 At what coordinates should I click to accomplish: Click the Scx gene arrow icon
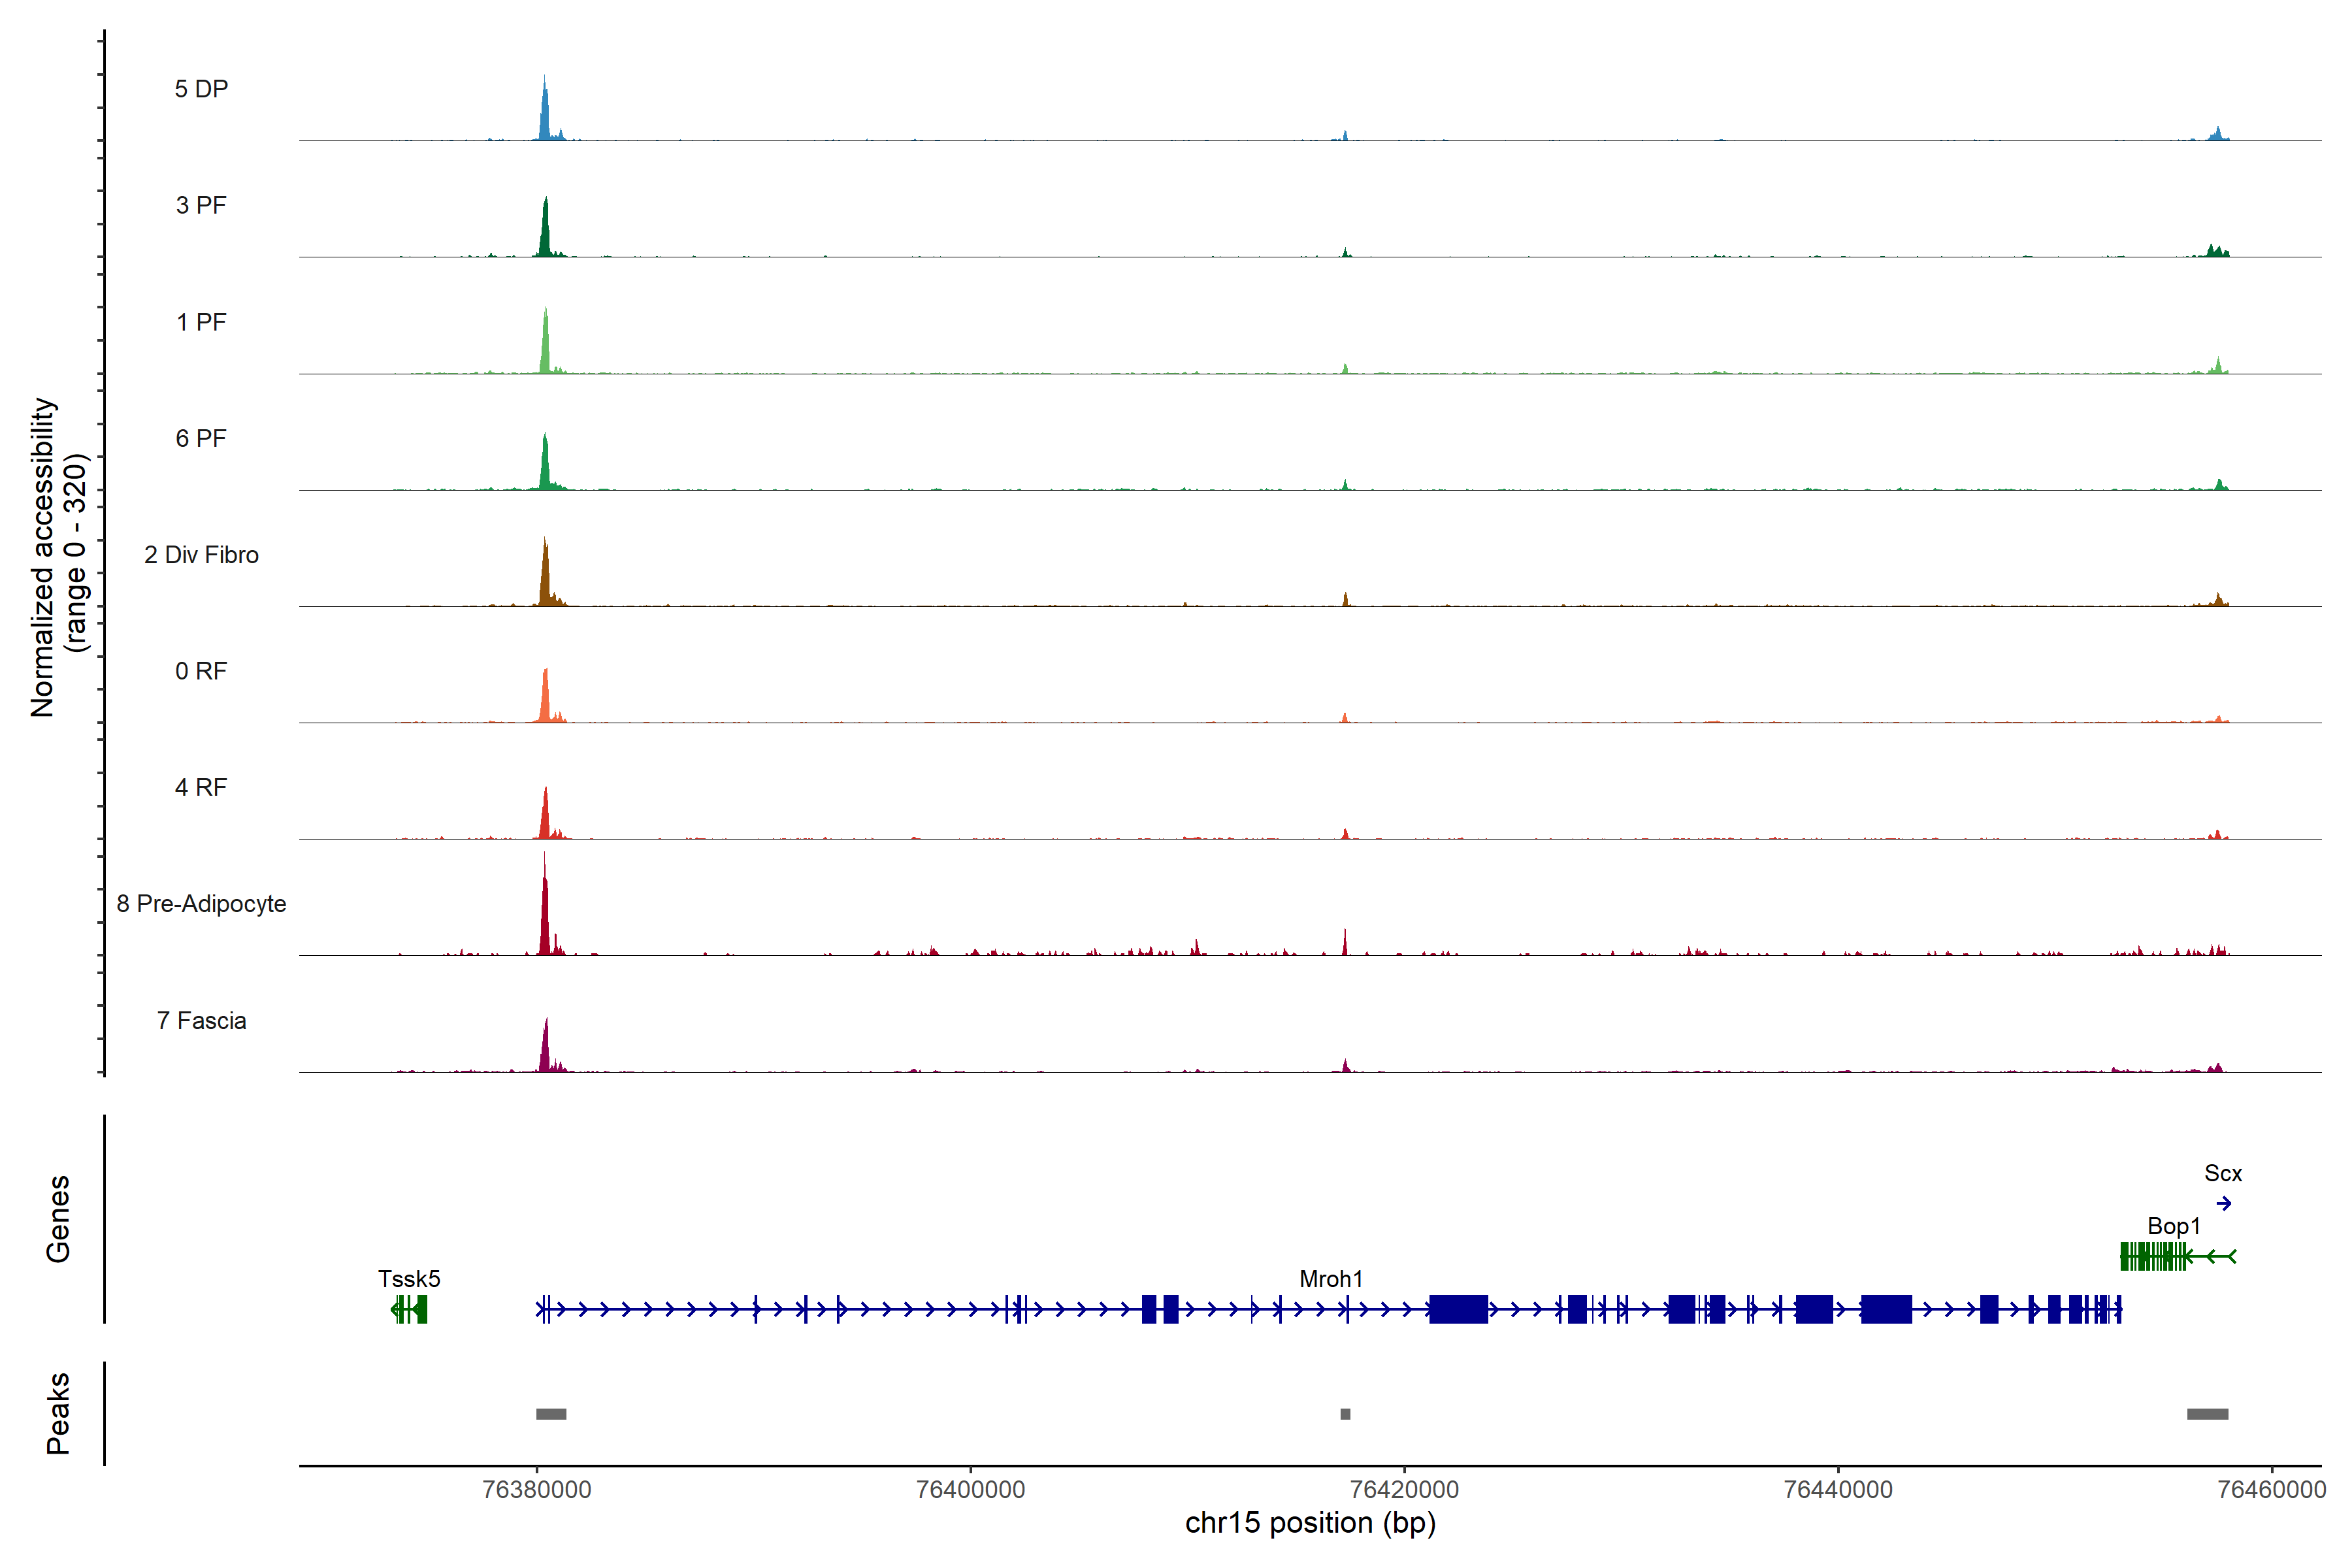2223,1203
